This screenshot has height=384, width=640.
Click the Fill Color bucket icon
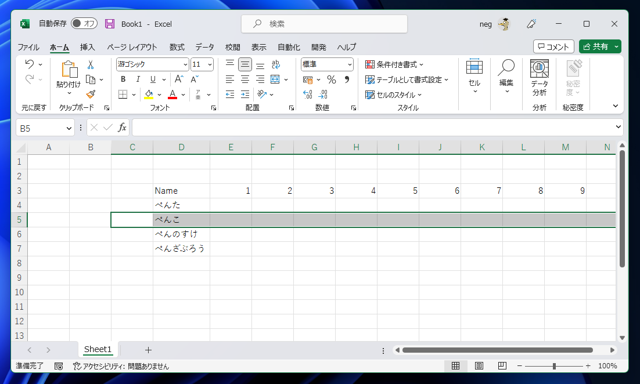pyautogui.click(x=149, y=95)
